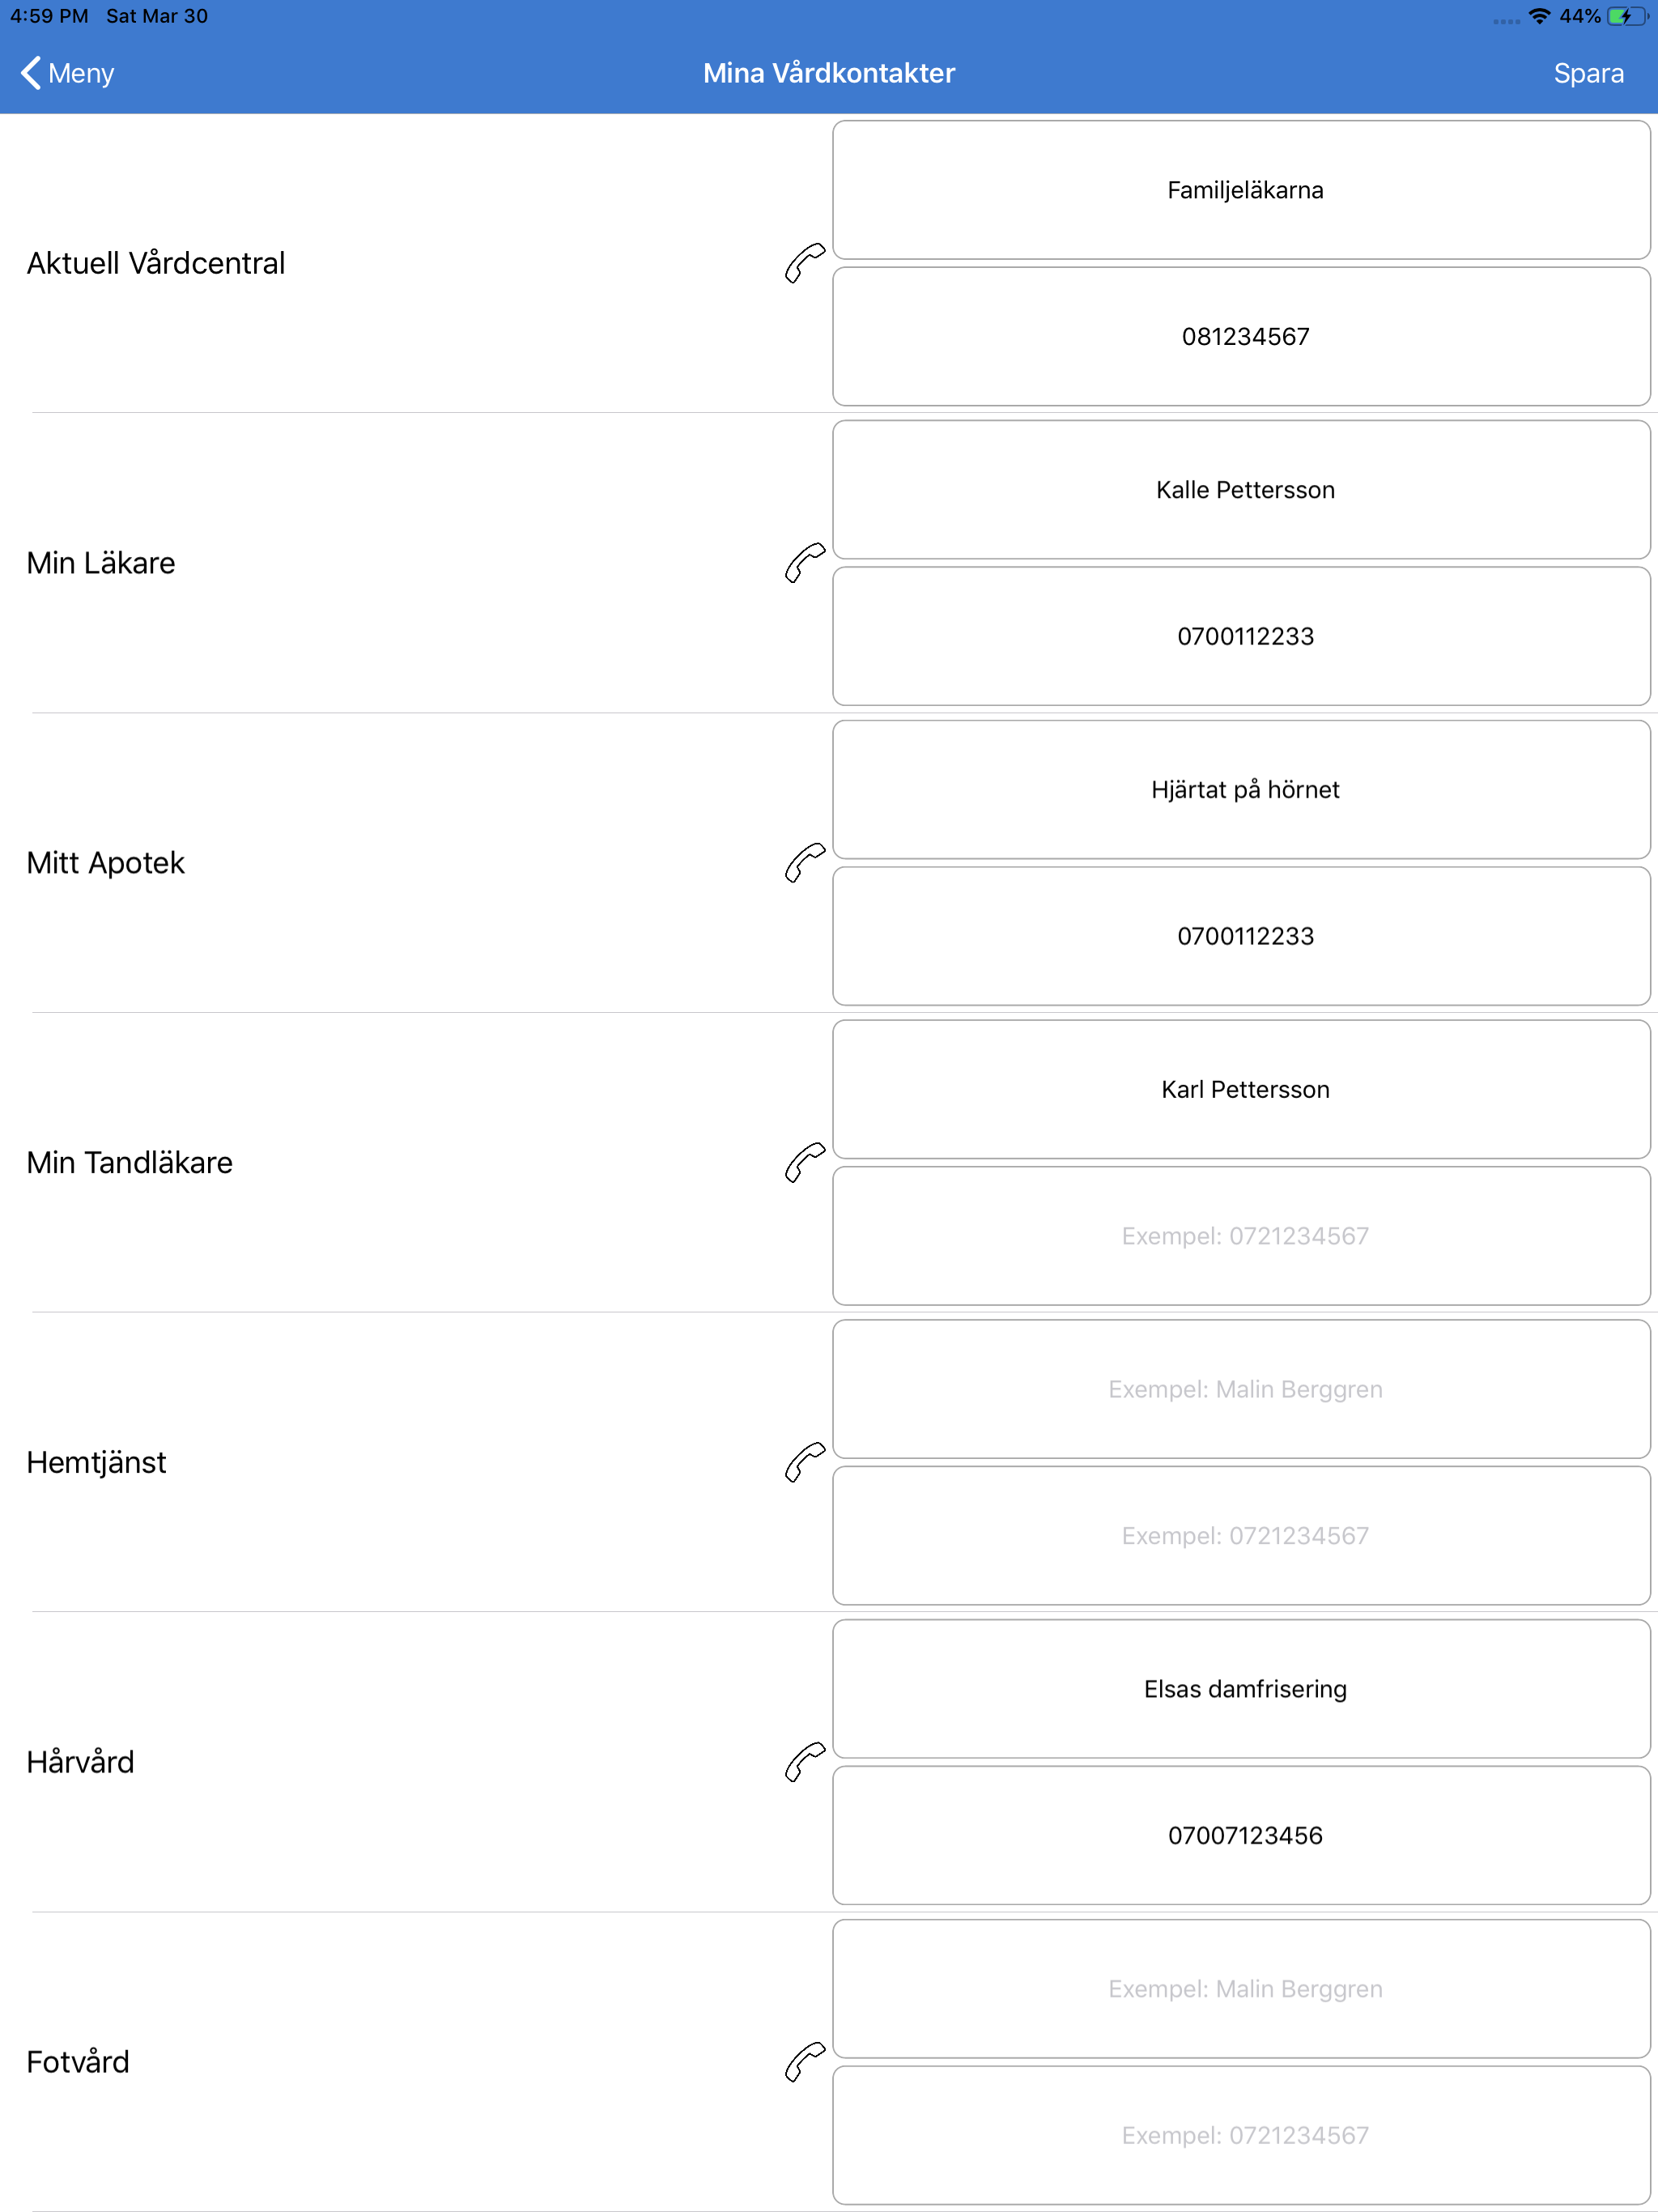The width and height of the screenshot is (1658, 2212).
Task: Edit Hårvård phone number 07007123456
Action: coord(1241,1835)
